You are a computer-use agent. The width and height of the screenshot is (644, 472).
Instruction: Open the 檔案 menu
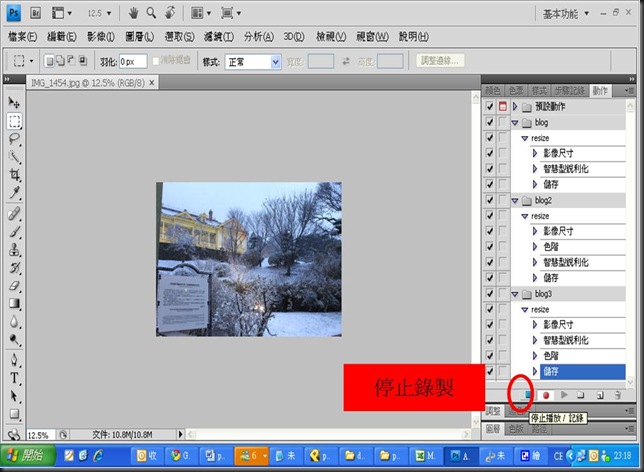[x=23, y=37]
